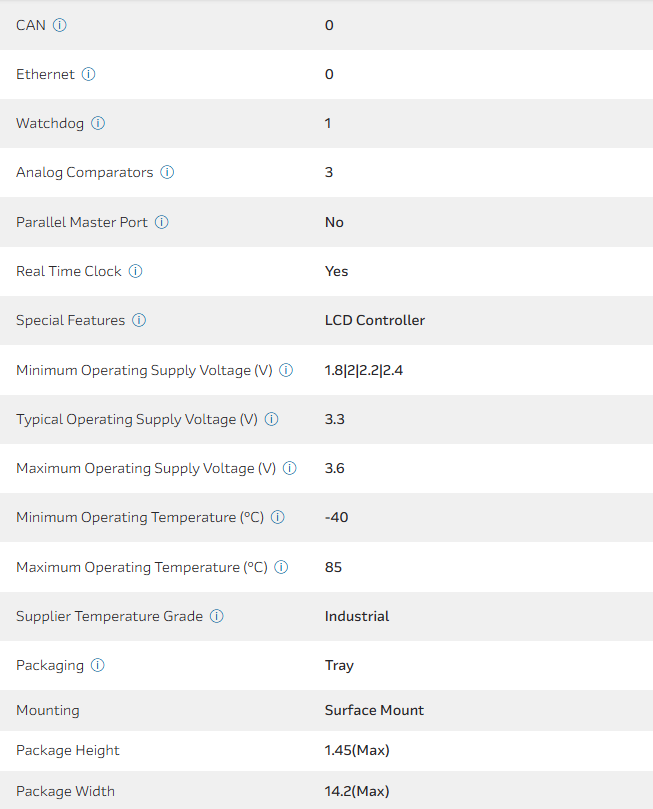Click the Industrial temperature grade value
Image resolution: width=653 pixels, height=809 pixels.
pyautogui.click(x=357, y=616)
